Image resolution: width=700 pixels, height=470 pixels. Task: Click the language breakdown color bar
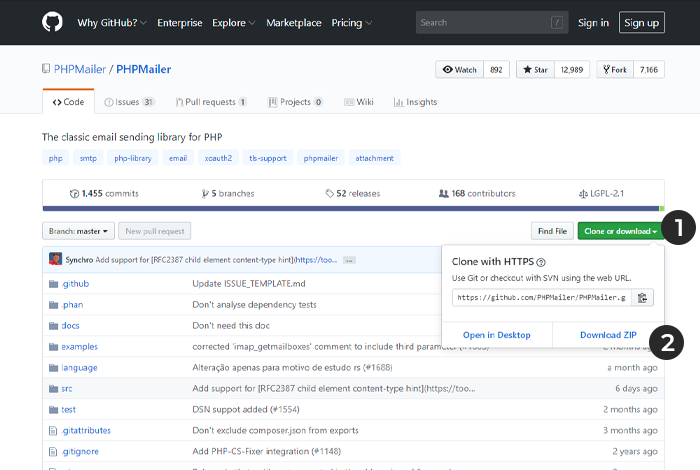pyautogui.click(x=353, y=208)
